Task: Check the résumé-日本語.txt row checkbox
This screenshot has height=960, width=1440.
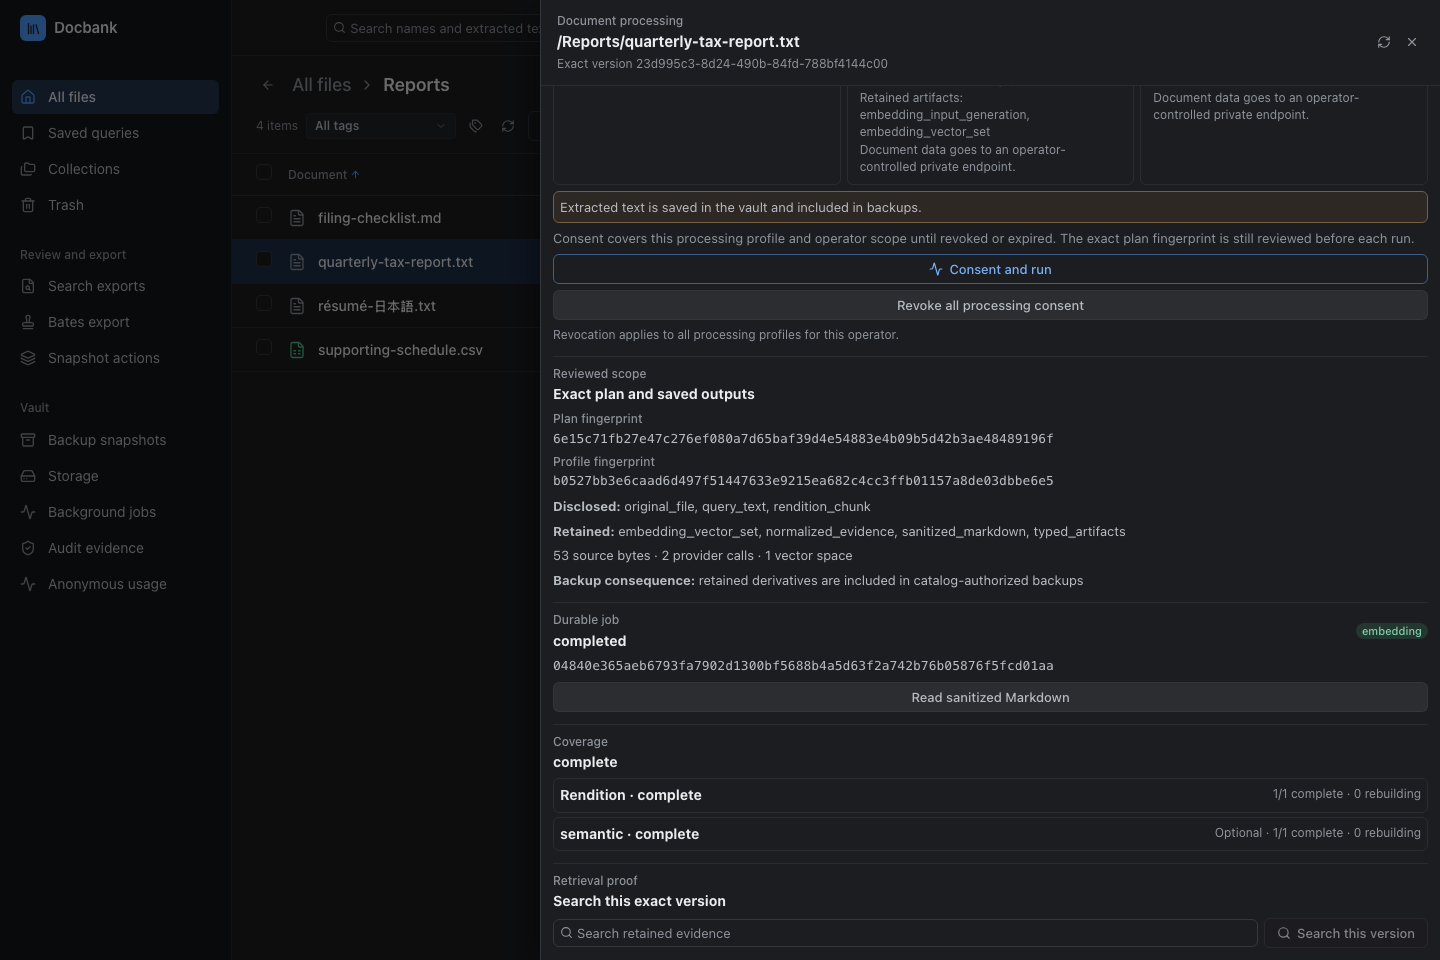Action: click(264, 303)
